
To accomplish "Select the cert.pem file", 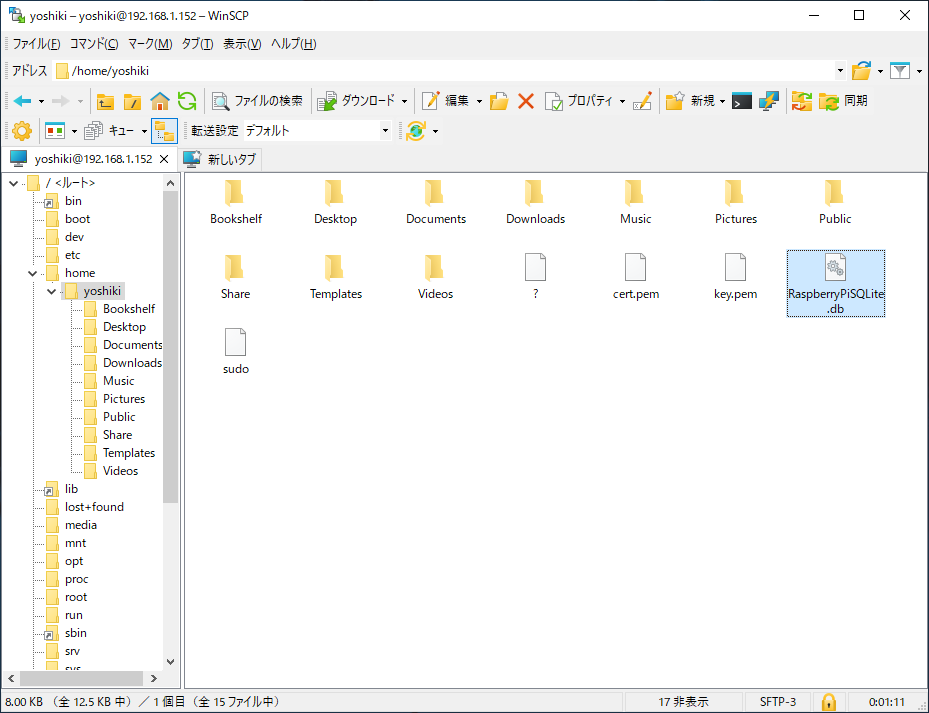I will 635,277.
